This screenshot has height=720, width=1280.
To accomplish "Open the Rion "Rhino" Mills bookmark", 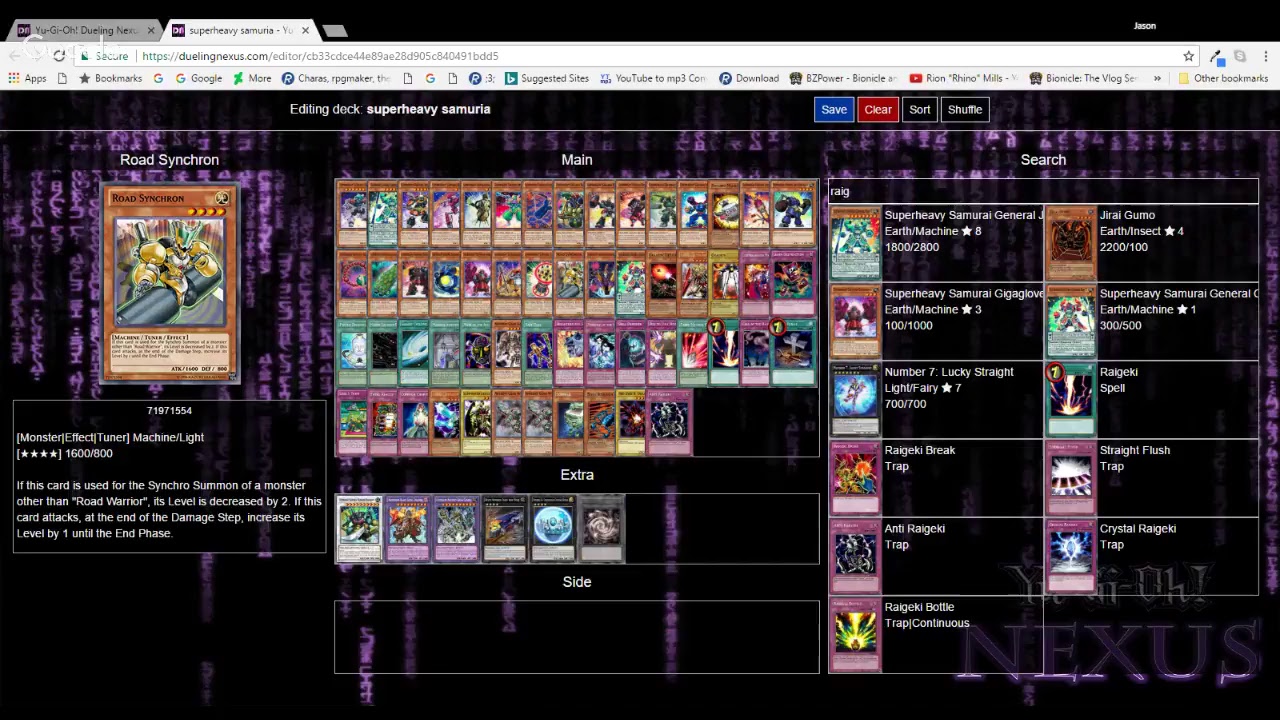I will (x=963, y=78).
